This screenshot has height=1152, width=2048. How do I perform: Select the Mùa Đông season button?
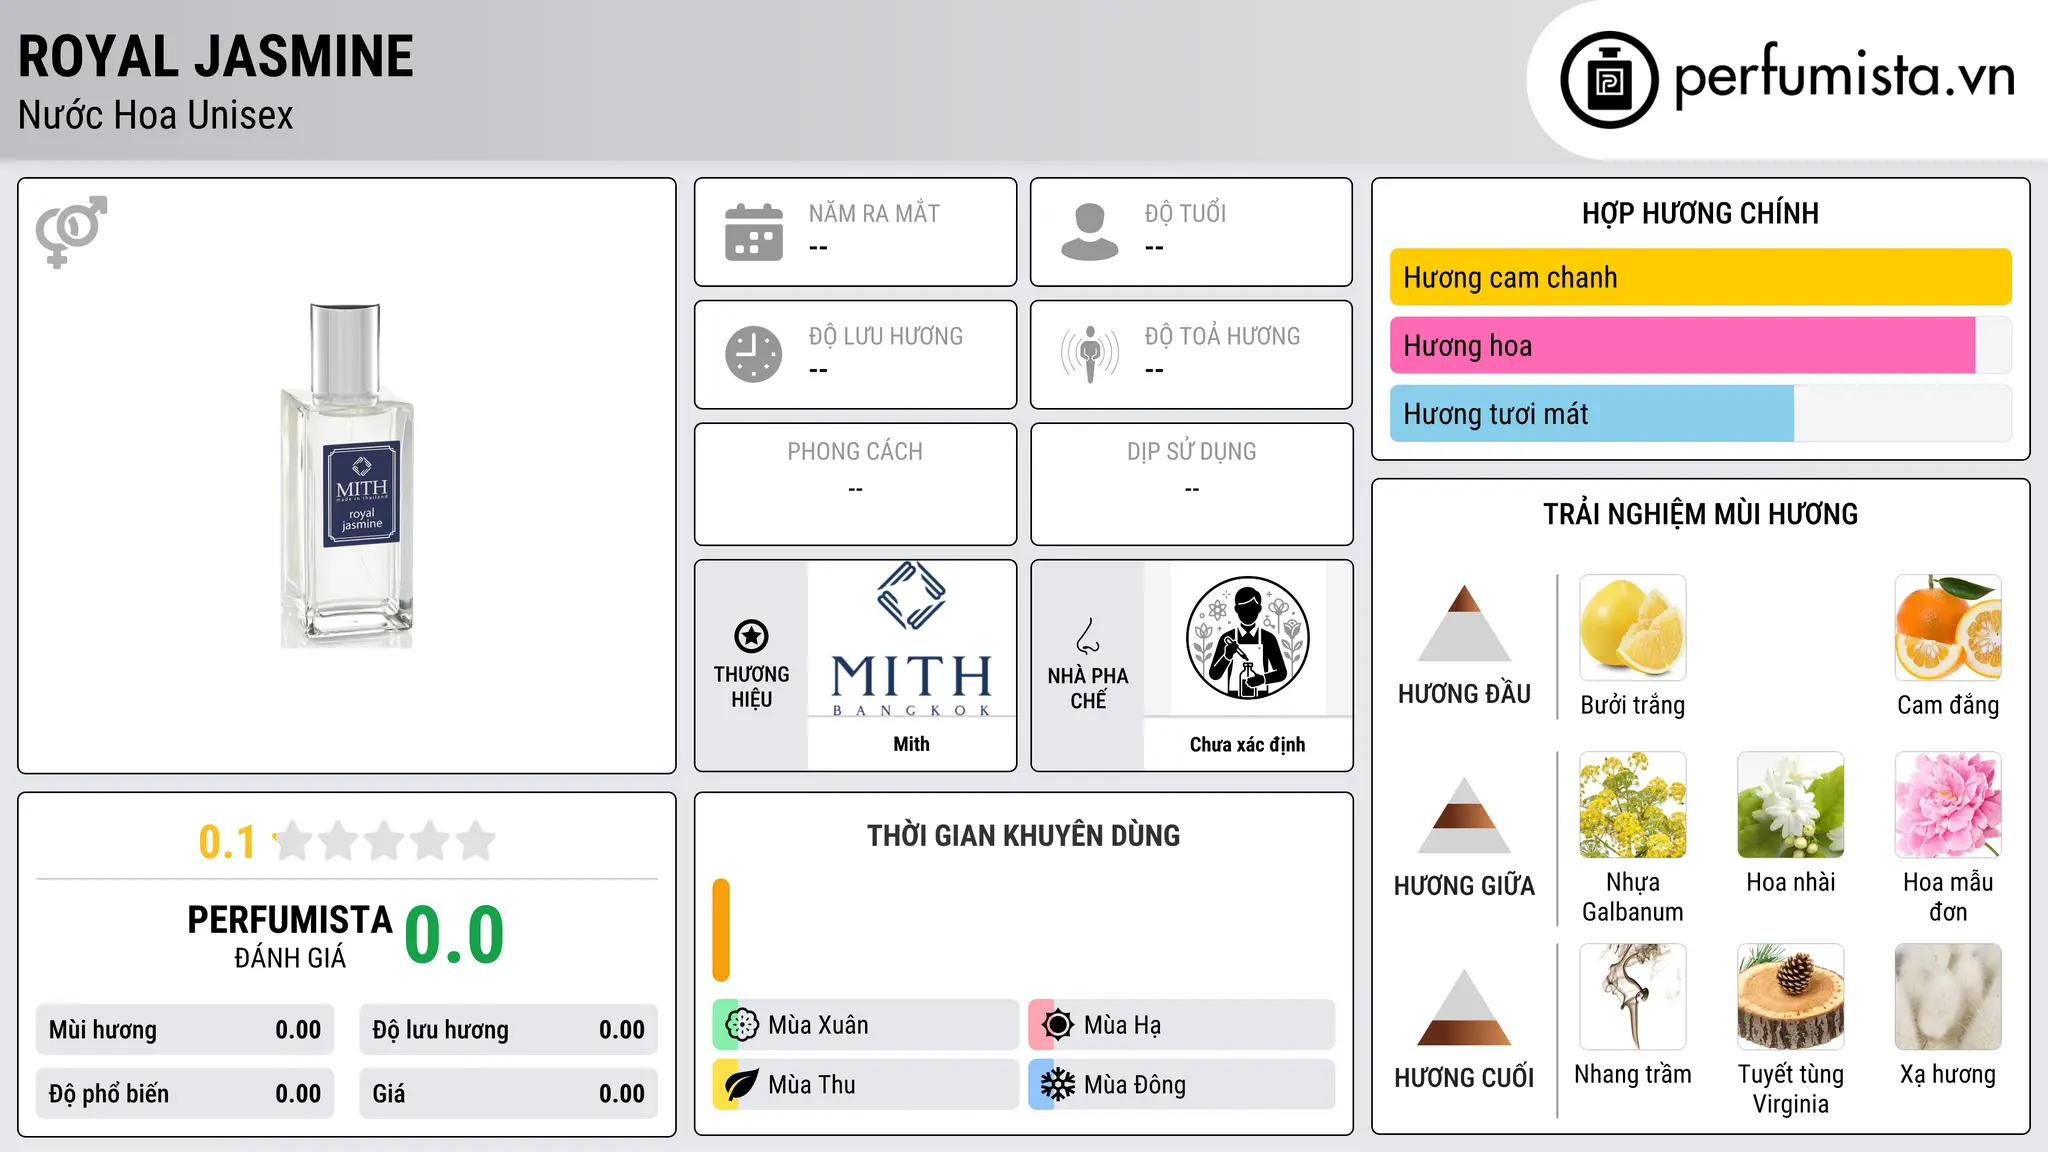(1182, 1085)
